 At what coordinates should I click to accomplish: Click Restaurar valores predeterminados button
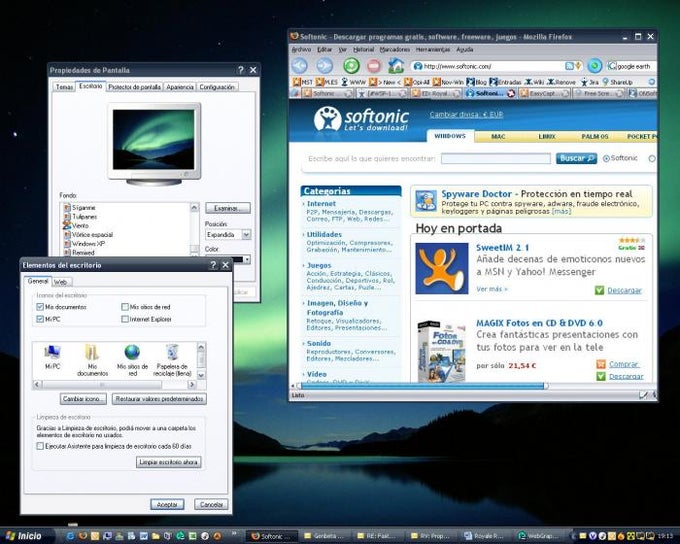point(159,399)
